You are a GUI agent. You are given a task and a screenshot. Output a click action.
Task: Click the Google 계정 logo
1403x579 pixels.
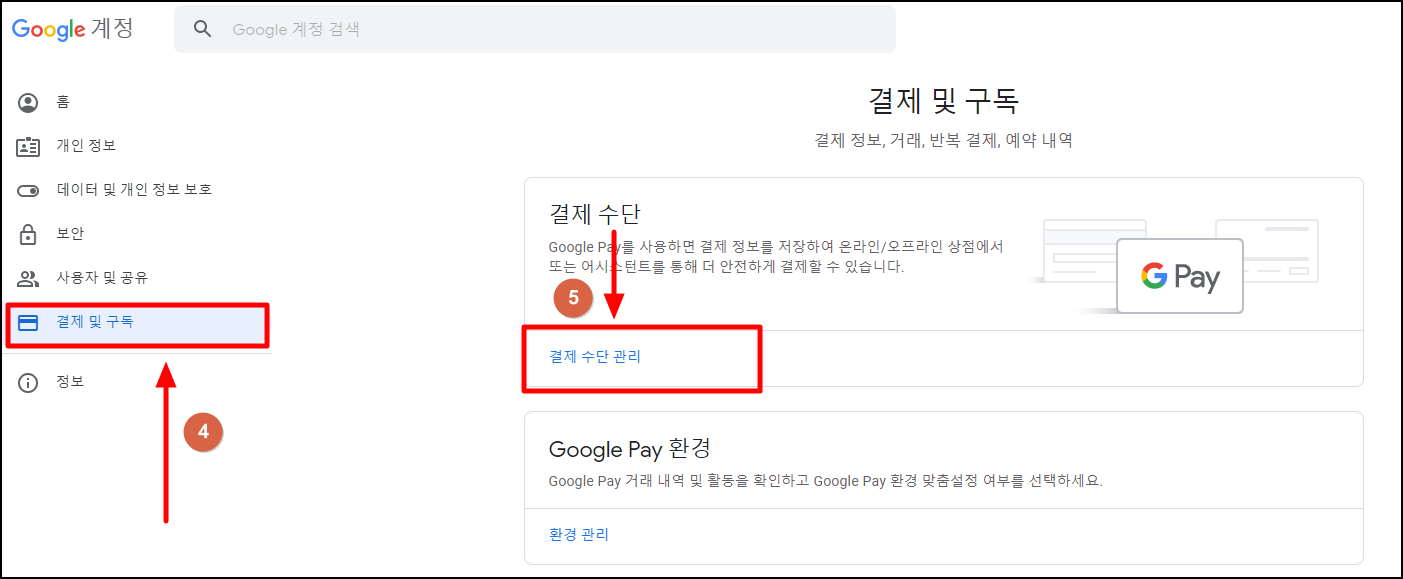click(x=72, y=28)
